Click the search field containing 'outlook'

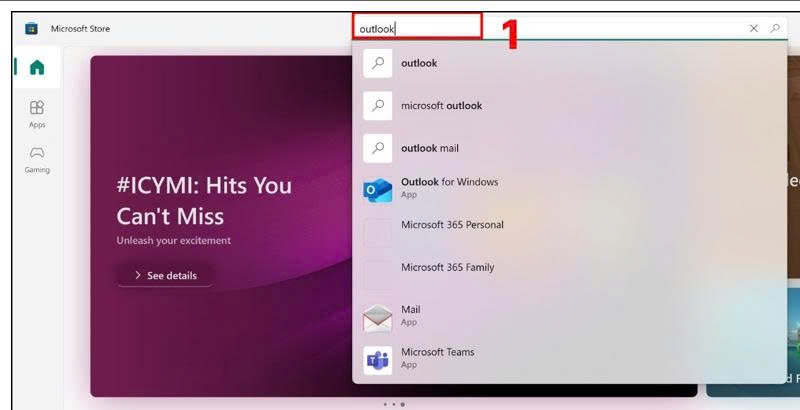pos(570,29)
